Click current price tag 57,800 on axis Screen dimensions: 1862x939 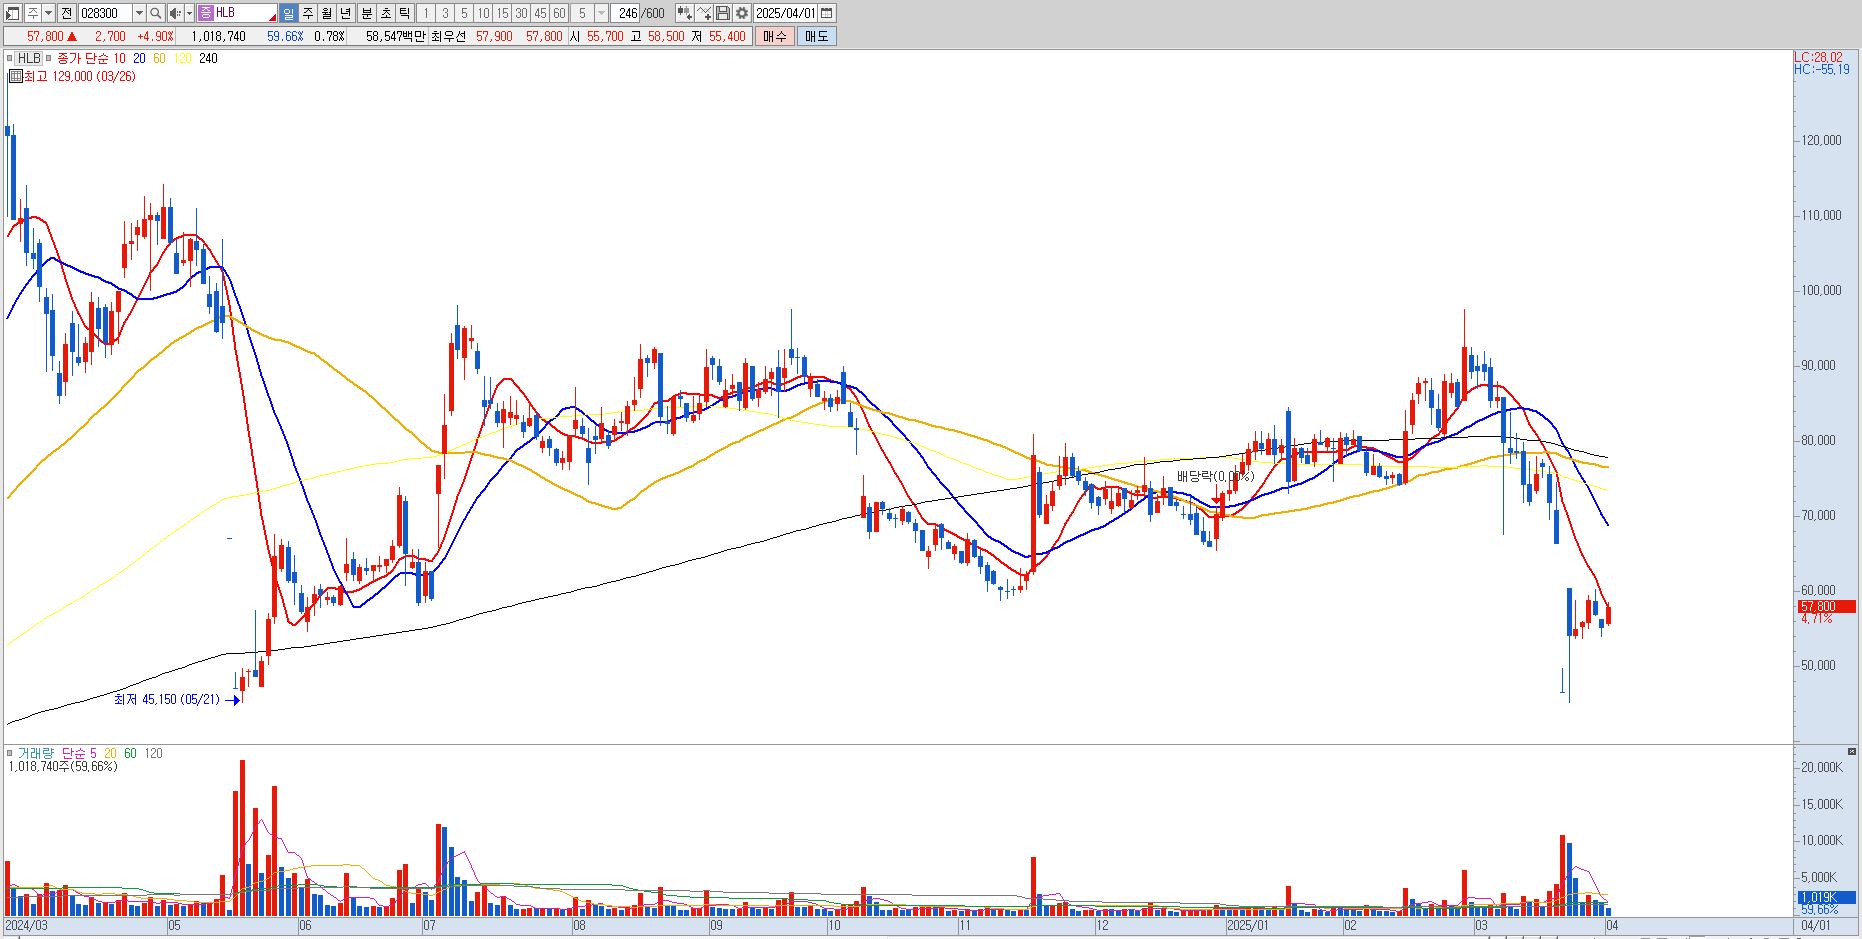click(1827, 606)
